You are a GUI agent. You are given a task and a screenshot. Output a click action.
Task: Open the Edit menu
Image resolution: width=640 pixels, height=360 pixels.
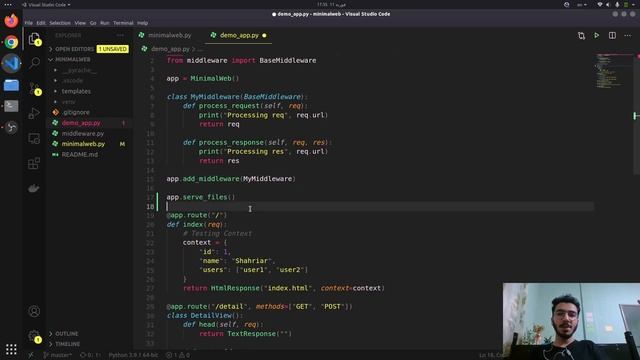pos(41,23)
